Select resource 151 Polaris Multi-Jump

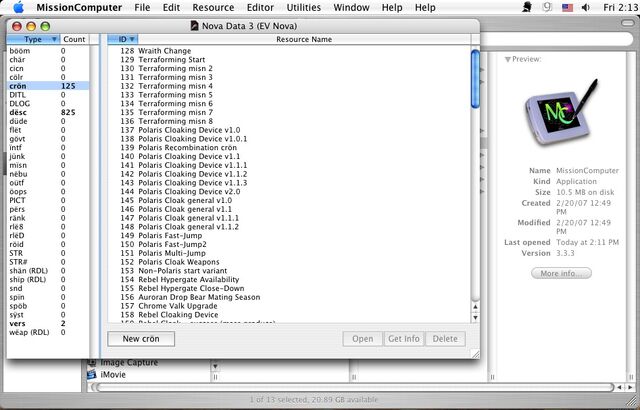click(289, 253)
